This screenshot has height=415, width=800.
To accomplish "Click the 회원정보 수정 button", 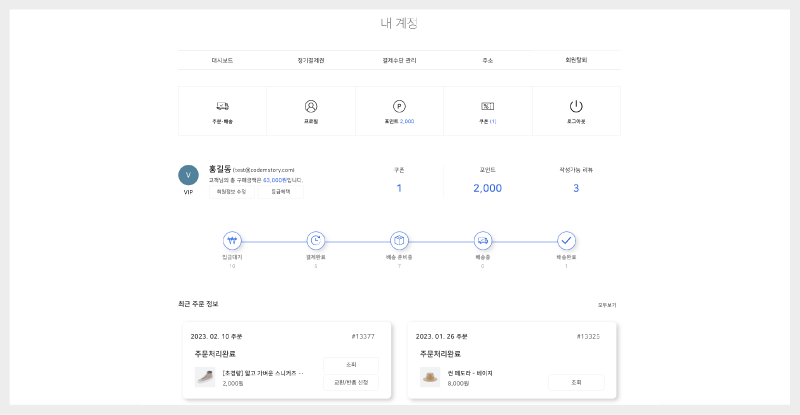I will coord(233,192).
